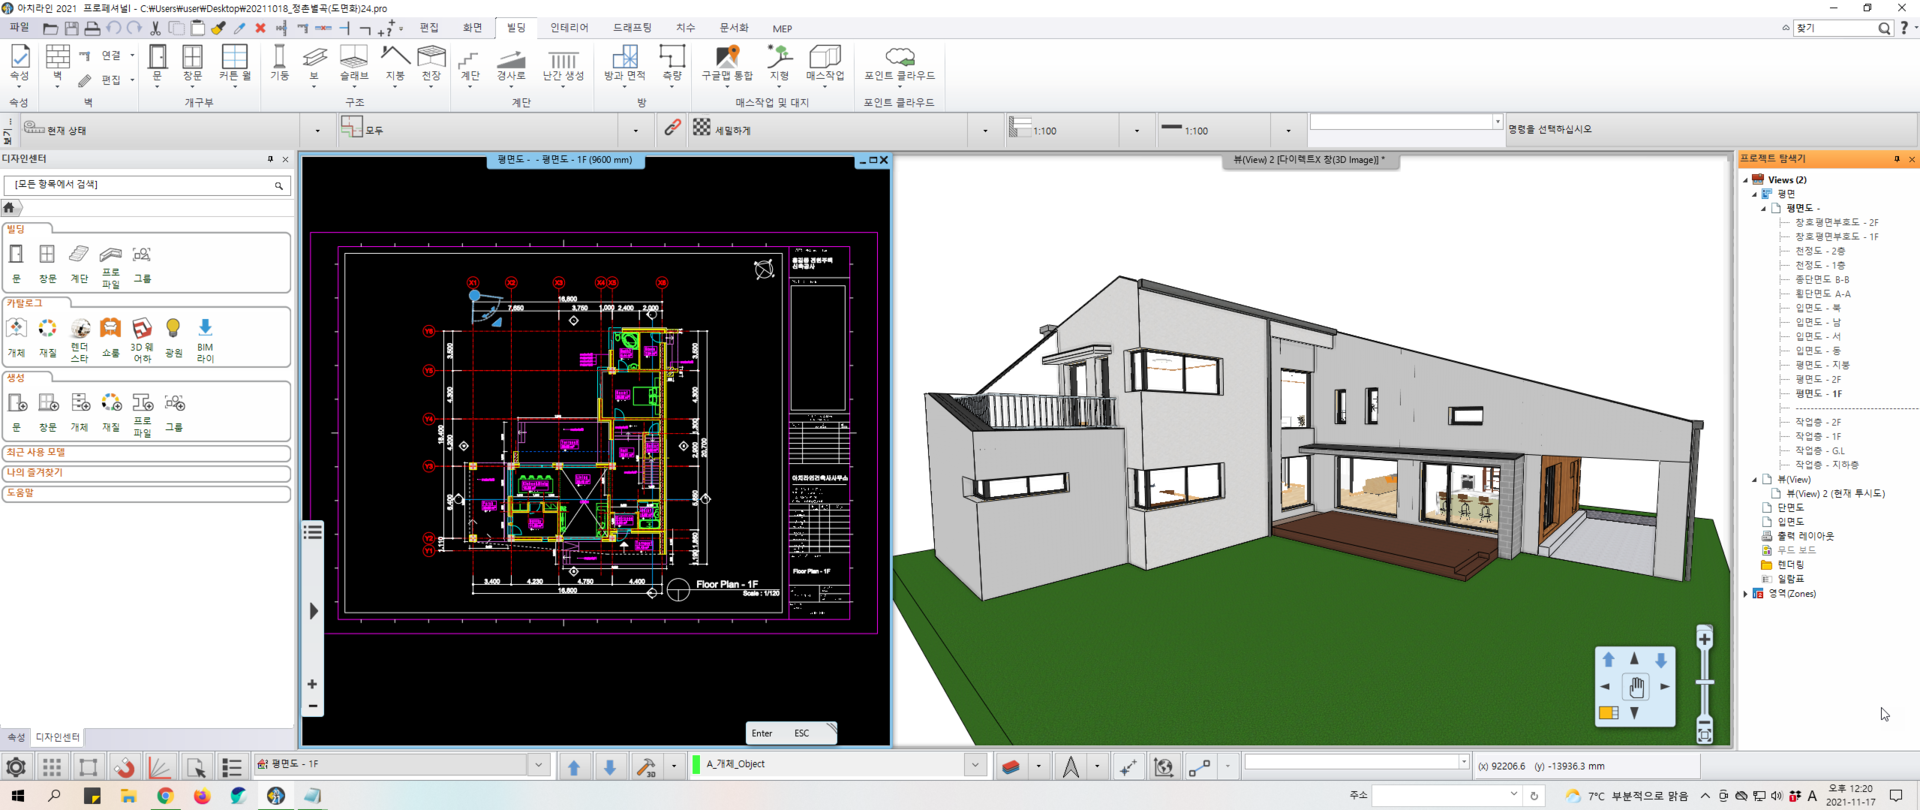Expand the 나의 즐겨찾기 section
Viewport: 1920px width, 810px height.
click(147, 473)
